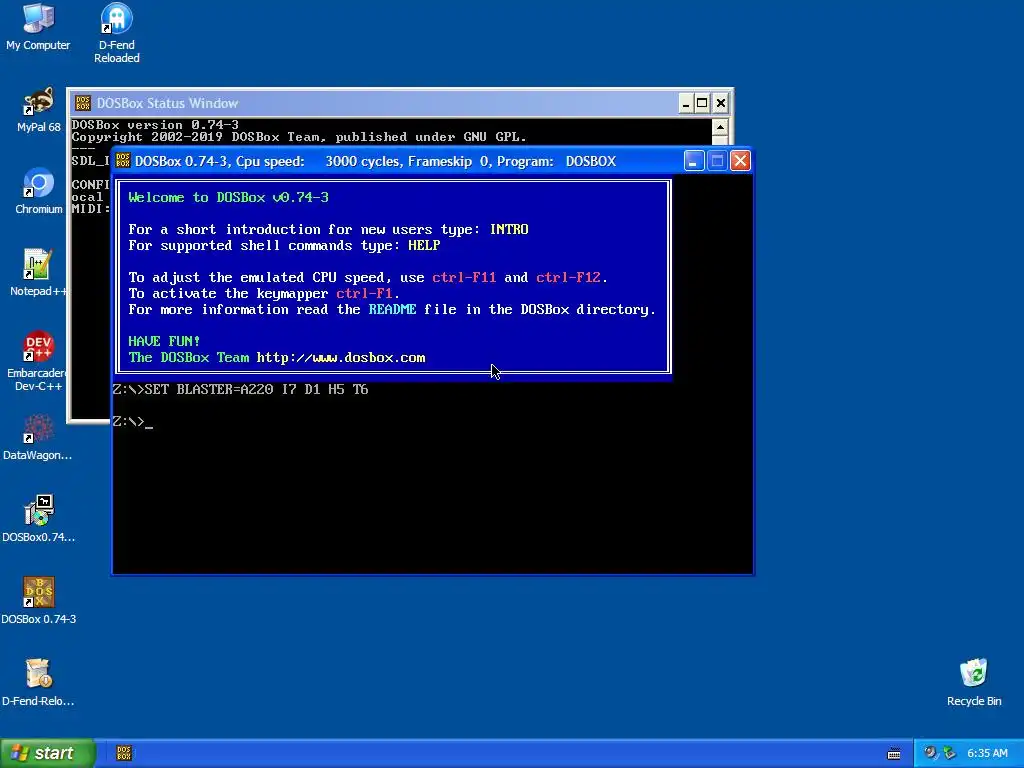The image size is (1024, 768).
Task: Click the cyan README text
Action: [392, 310]
